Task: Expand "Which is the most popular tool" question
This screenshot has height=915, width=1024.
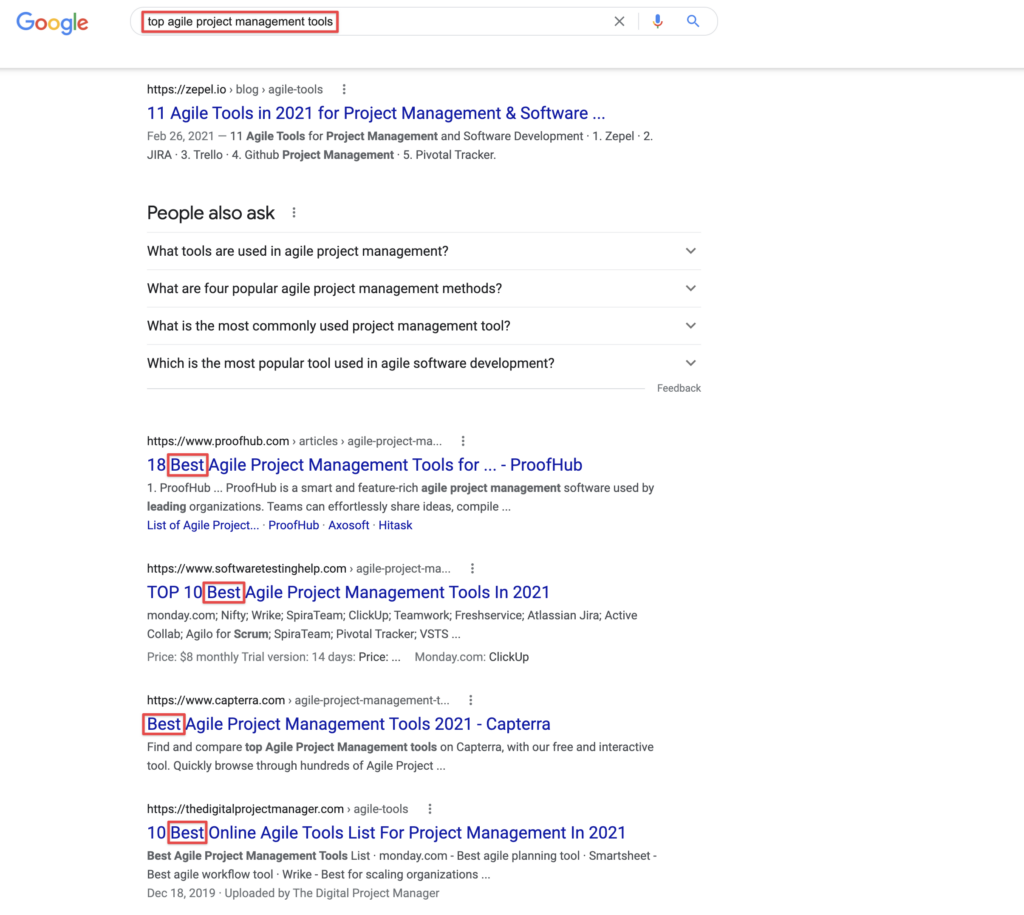Action: pos(424,363)
